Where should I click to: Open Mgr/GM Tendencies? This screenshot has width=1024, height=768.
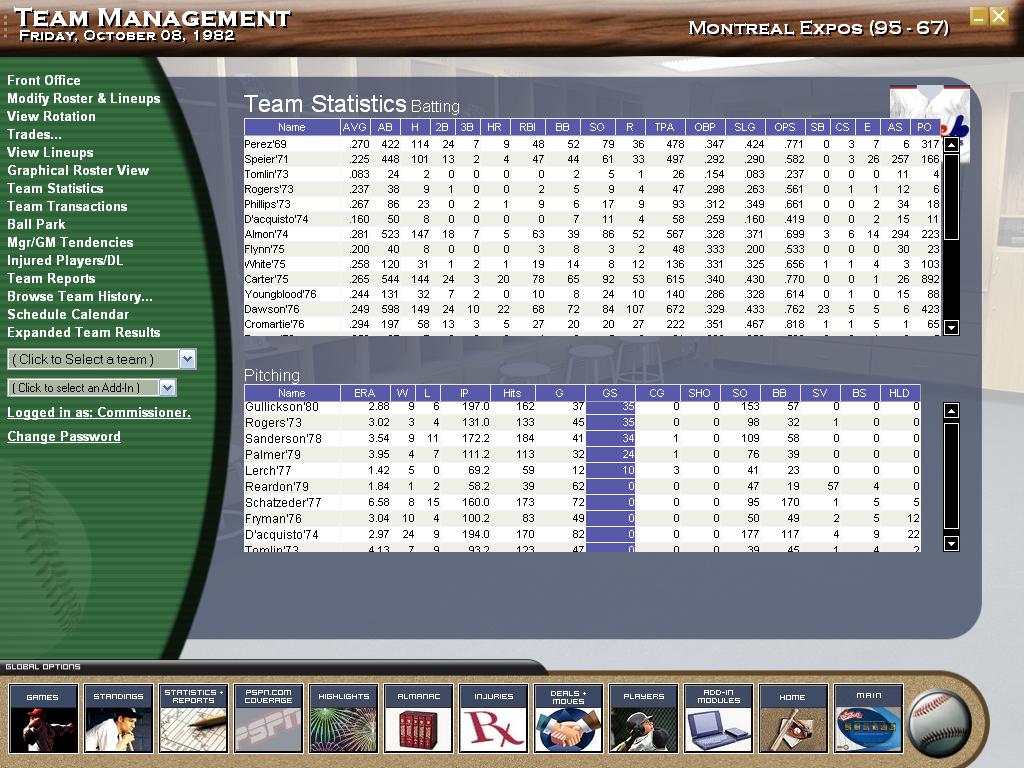(x=71, y=242)
